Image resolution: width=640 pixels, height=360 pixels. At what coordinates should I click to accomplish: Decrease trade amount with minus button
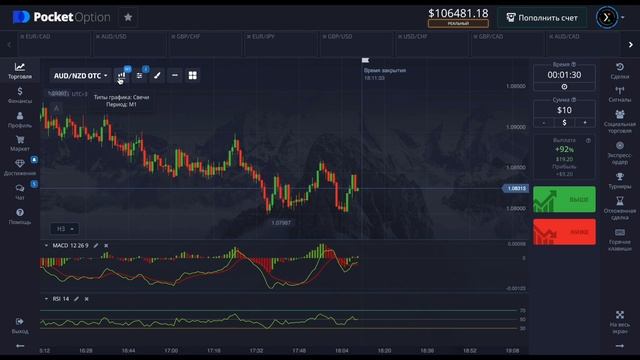544,122
